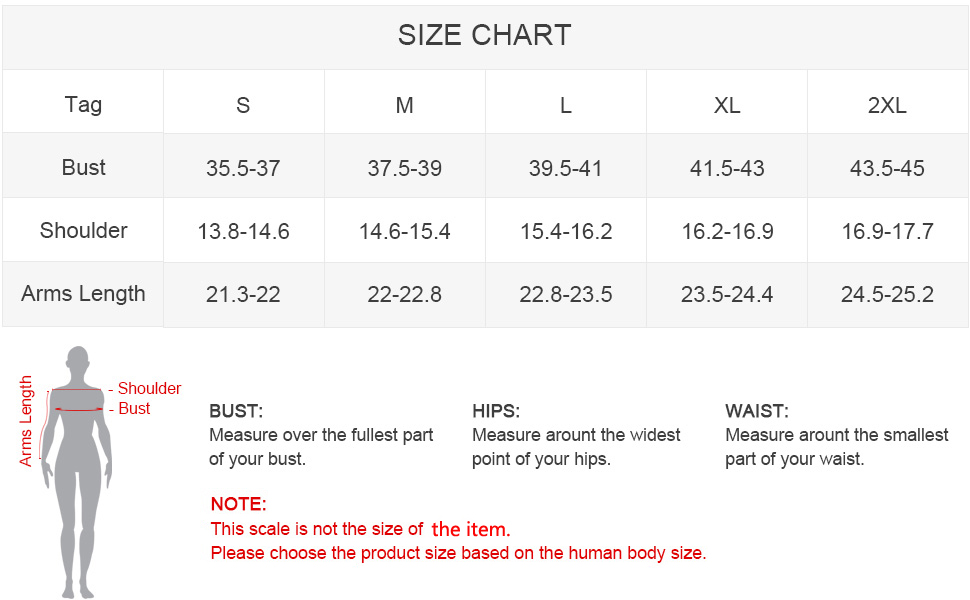This screenshot has height=600, width=970.
Task: Select the SIZE CHART title
Action: tap(484, 35)
